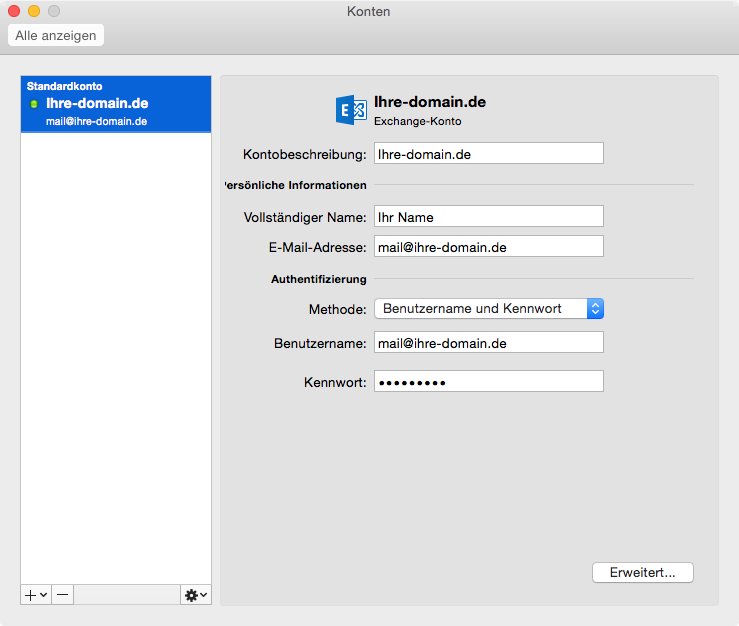
Task: Select the Ihre-domain.de account in sidebar
Action: tap(116, 104)
